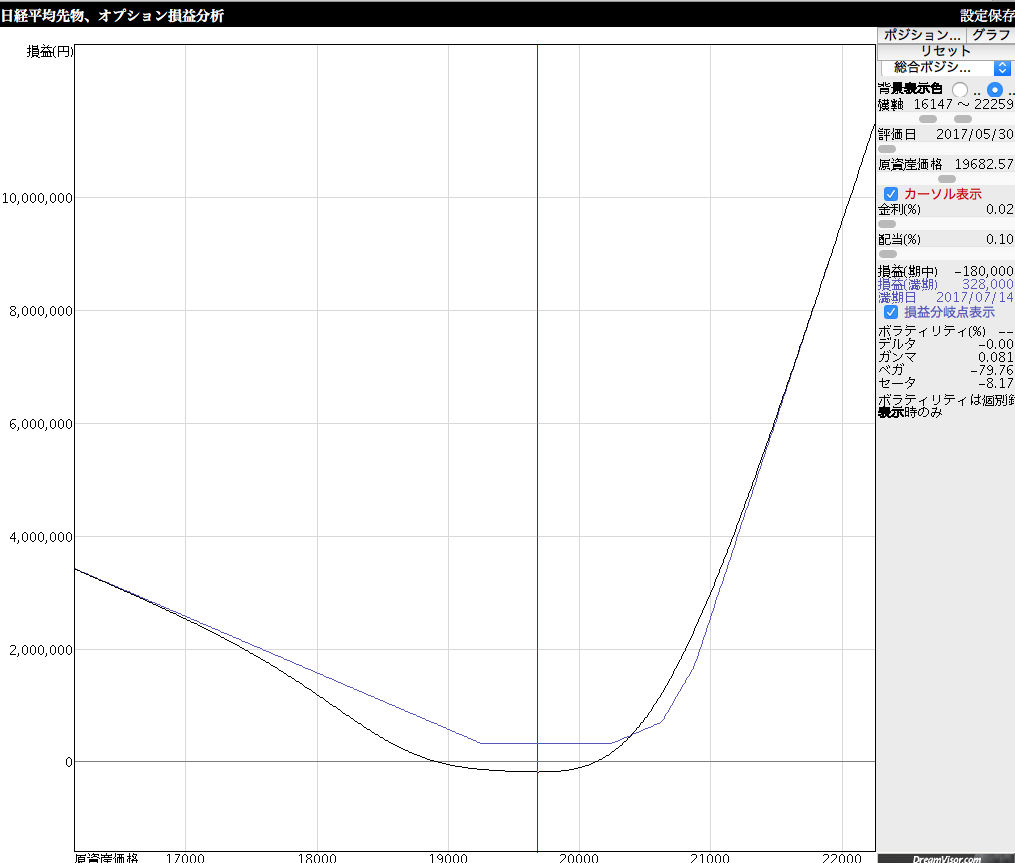Image resolution: width=1015 pixels, height=863 pixels.
Task: Disable the 損益分岐点表示 checkbox
Action: [891, 312]
